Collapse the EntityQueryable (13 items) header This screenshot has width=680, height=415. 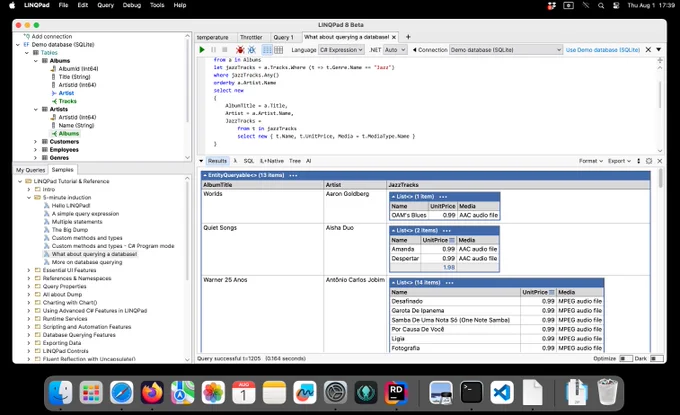(x=206, y=175)
